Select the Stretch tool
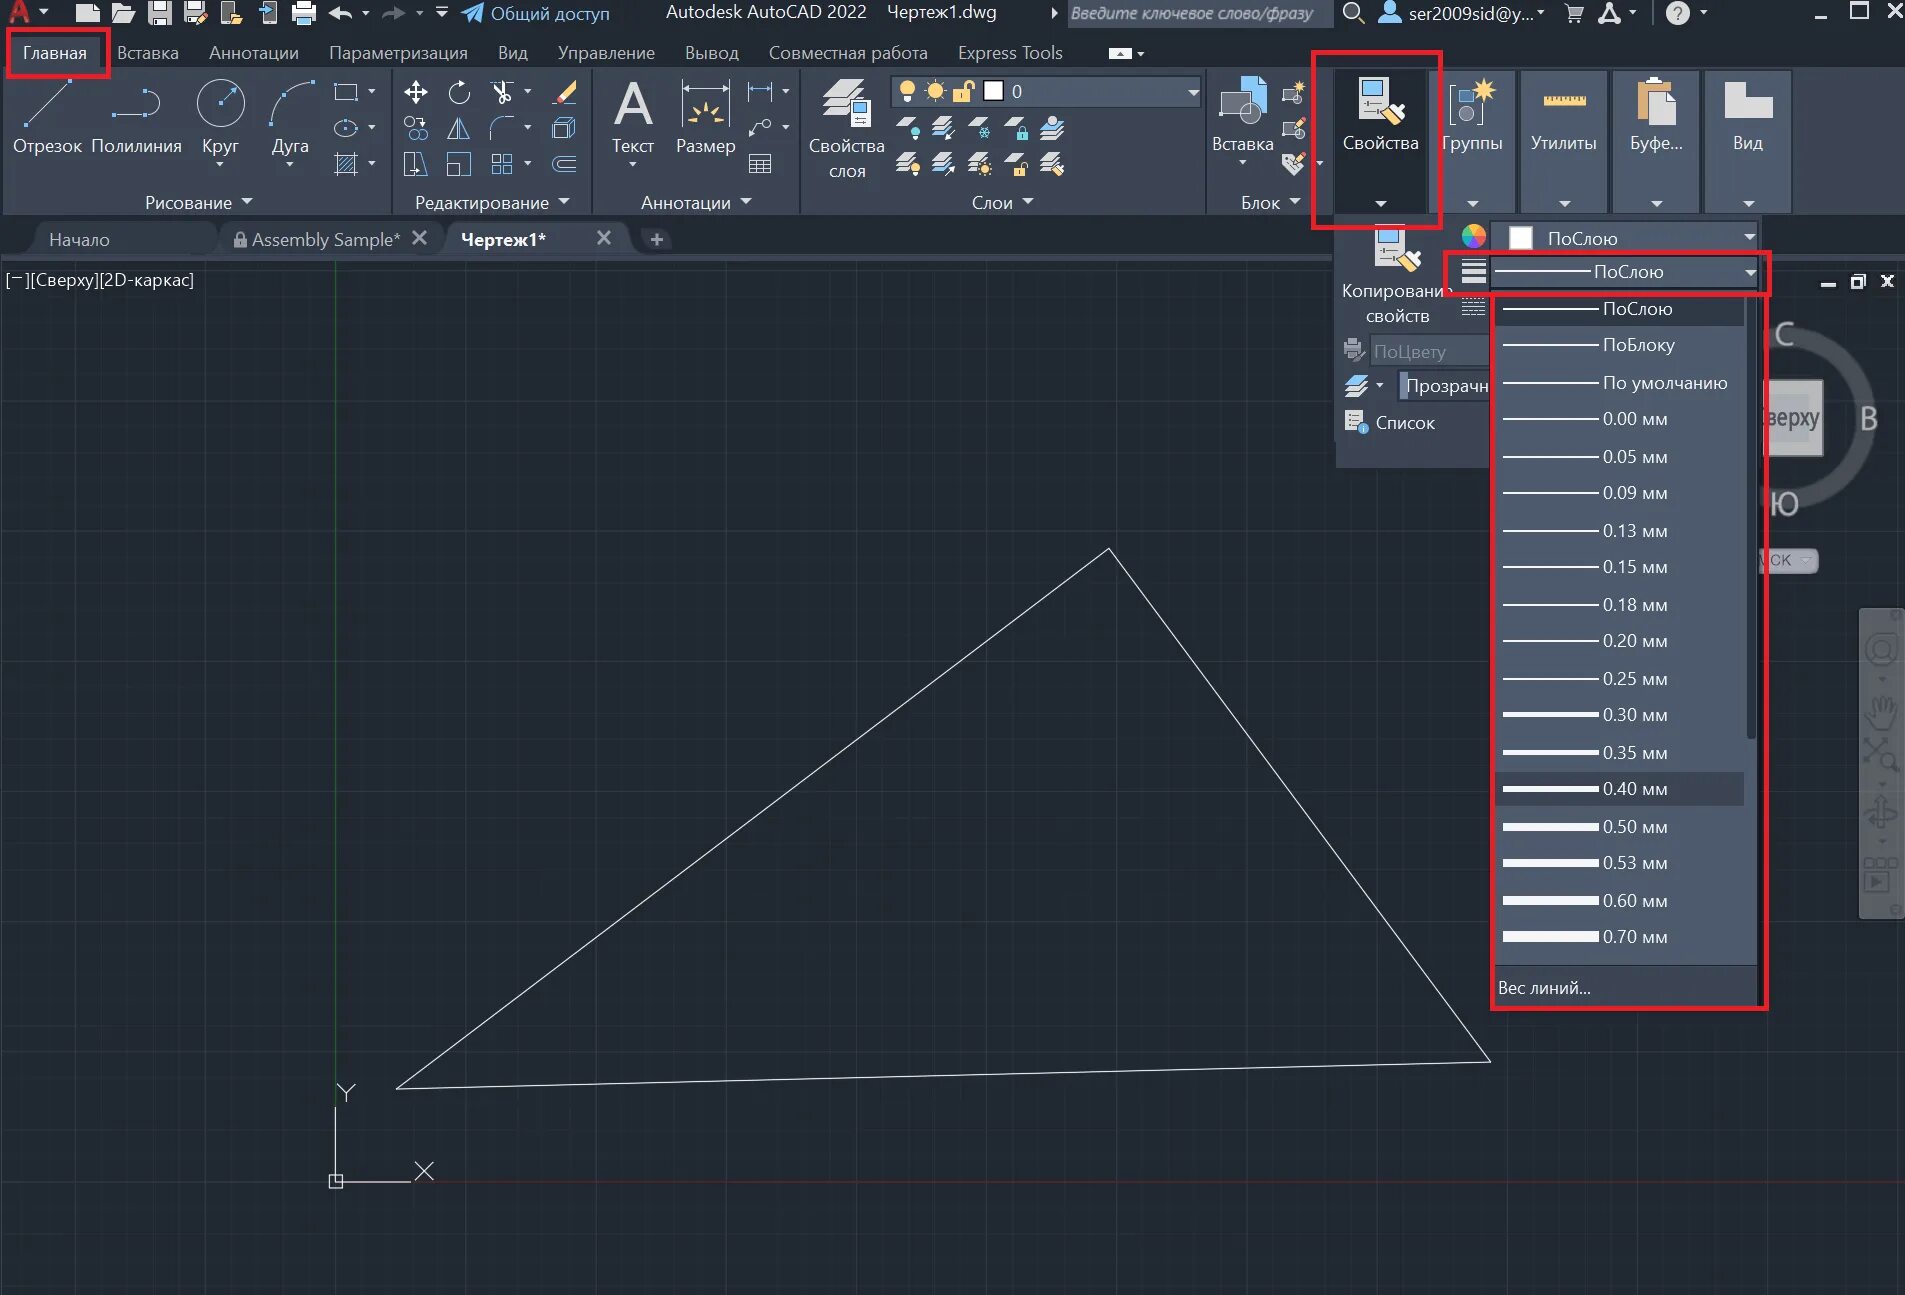1905x1295 pixels. coord(416,164)
